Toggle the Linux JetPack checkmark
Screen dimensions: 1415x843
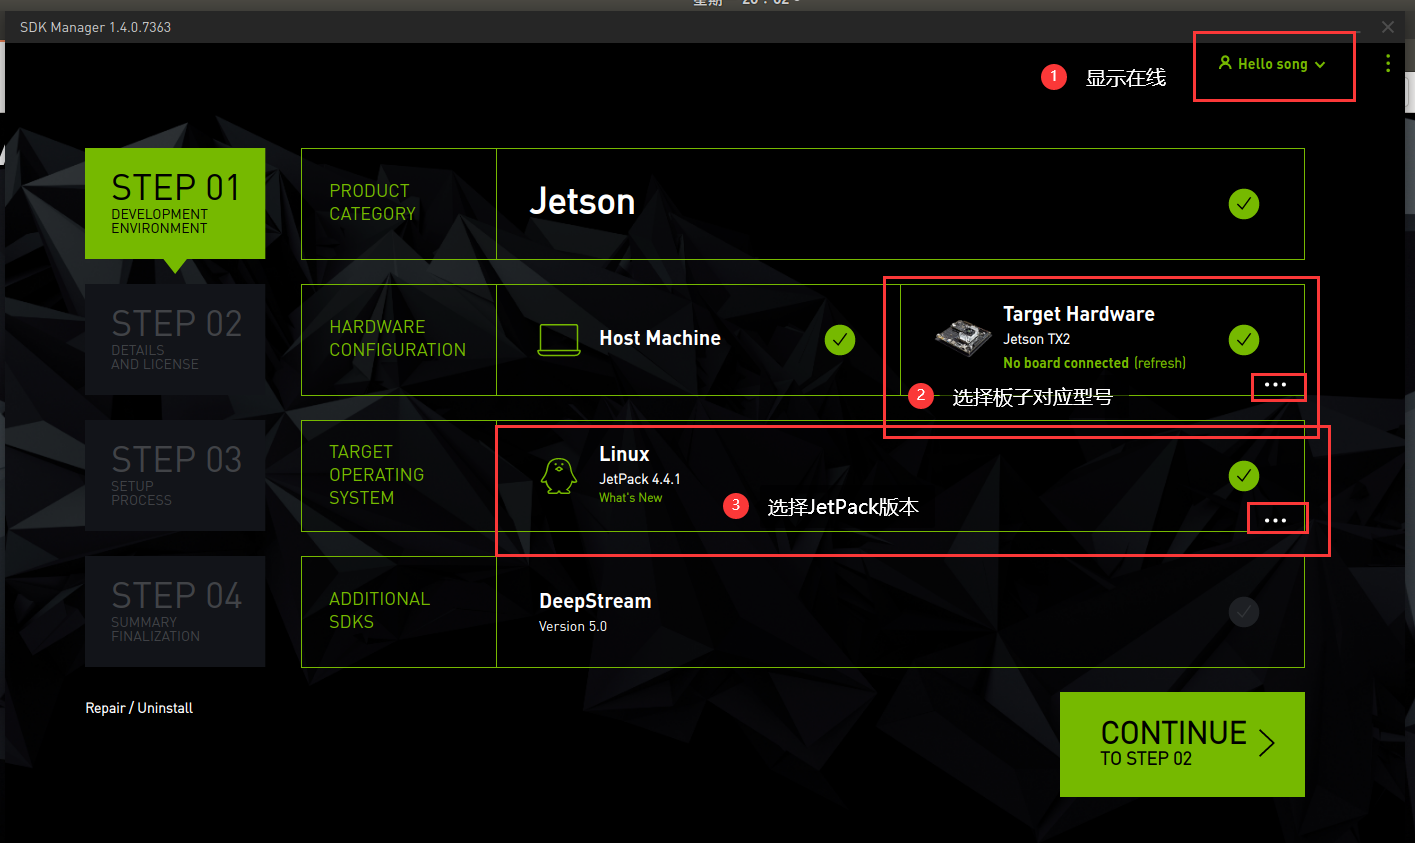click(1244, 476)
